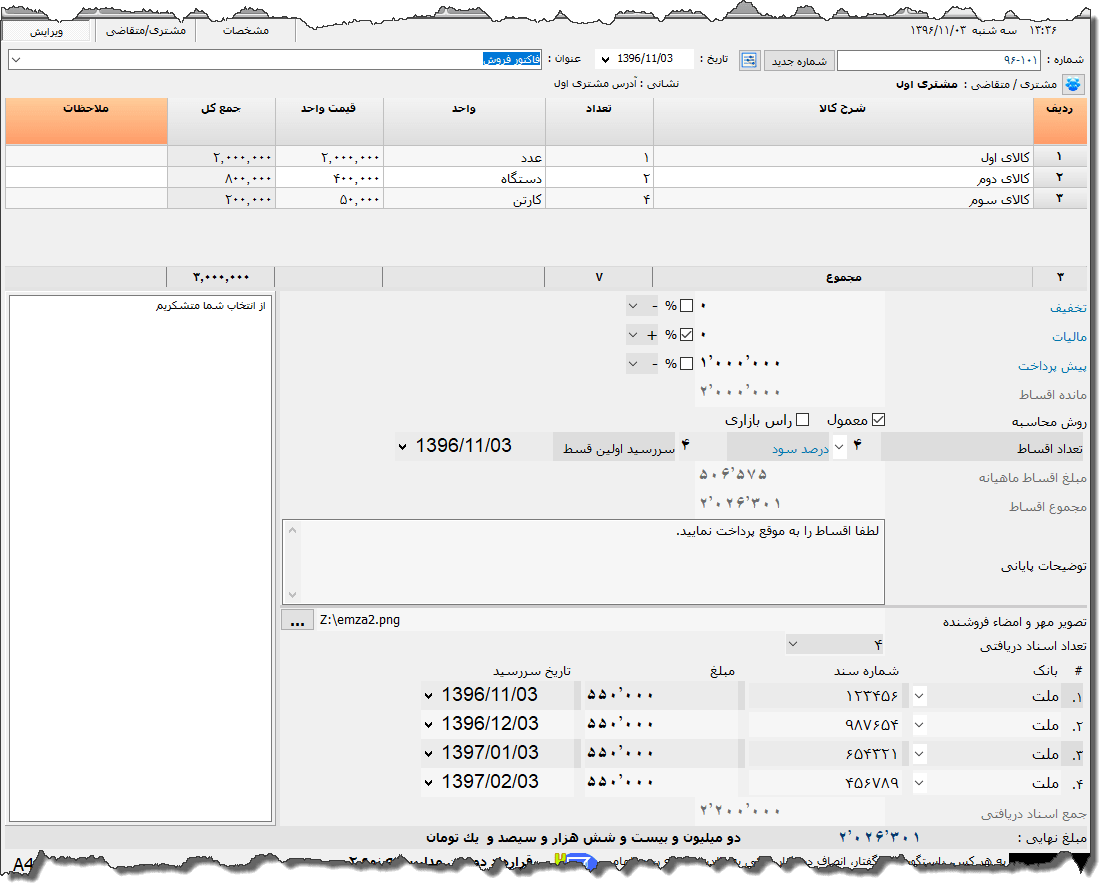Switch to the ویرایش tab
The image size is (1099, 884).
(46, 31)
